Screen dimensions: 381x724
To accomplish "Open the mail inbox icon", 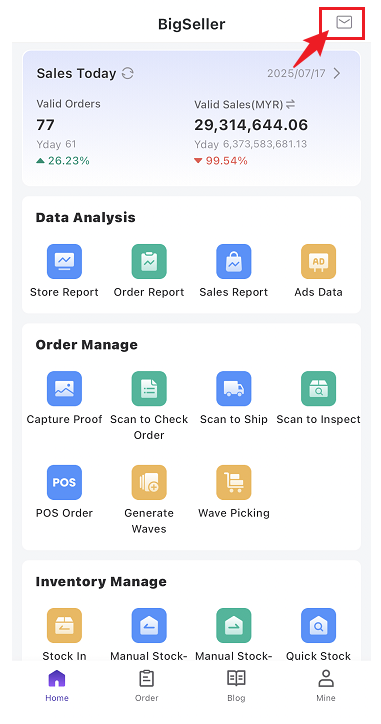I will click(x=344, y=22).
